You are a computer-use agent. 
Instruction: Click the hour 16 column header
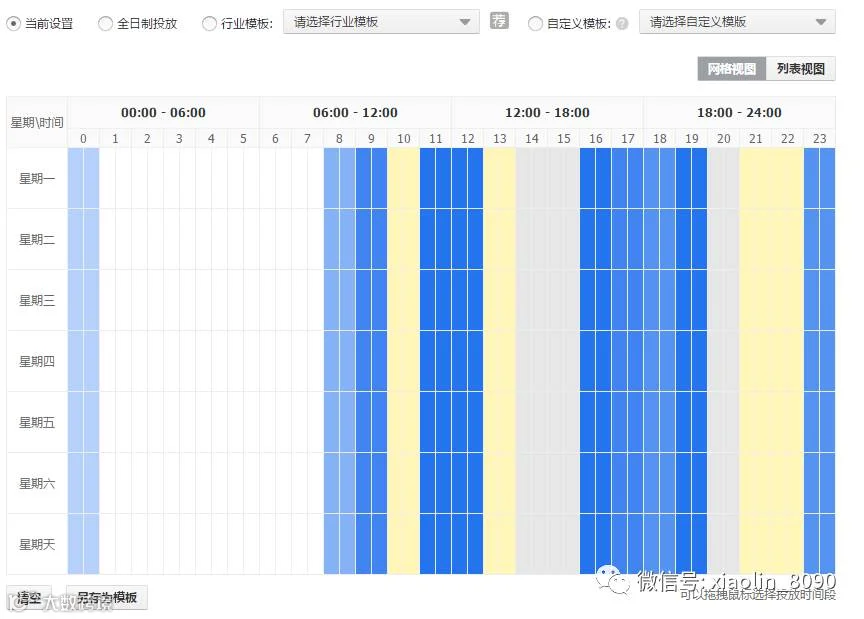pos(595,138)
